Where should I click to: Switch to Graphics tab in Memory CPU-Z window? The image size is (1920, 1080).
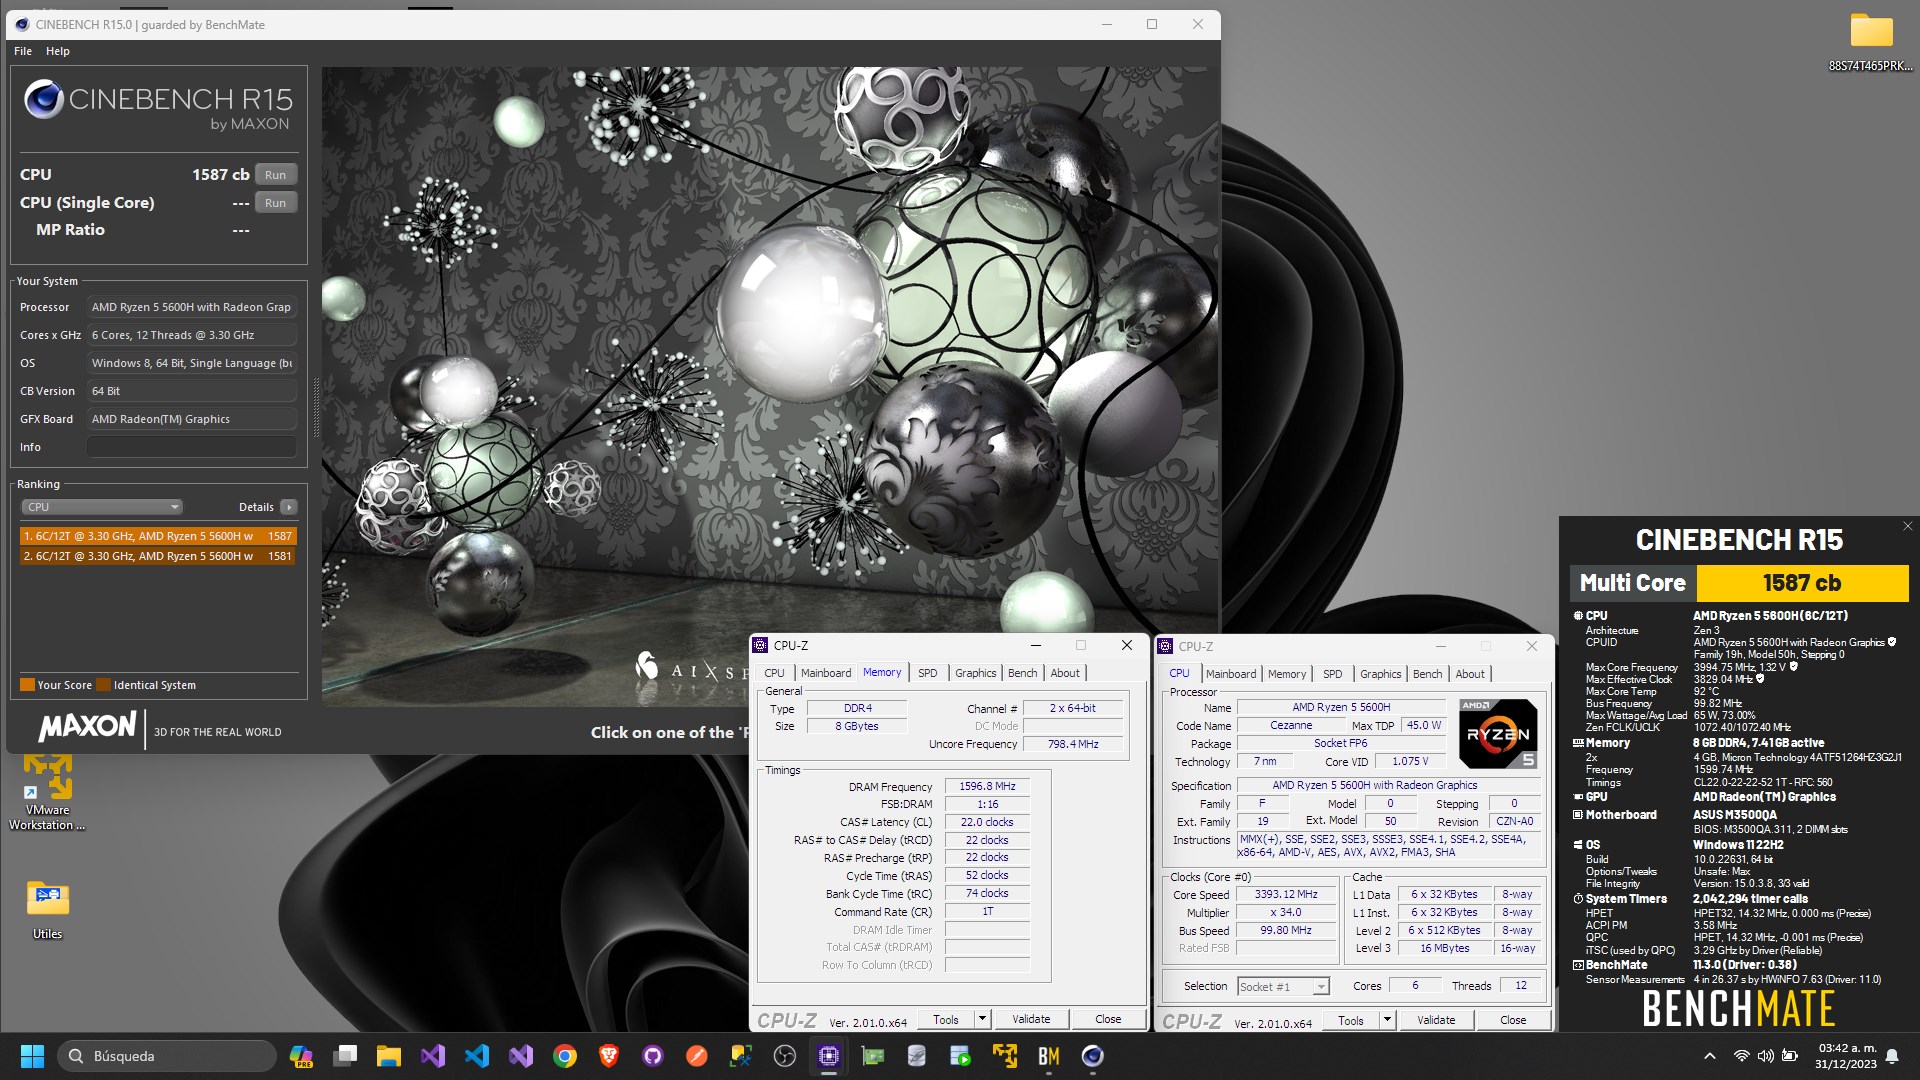[975, 673]
